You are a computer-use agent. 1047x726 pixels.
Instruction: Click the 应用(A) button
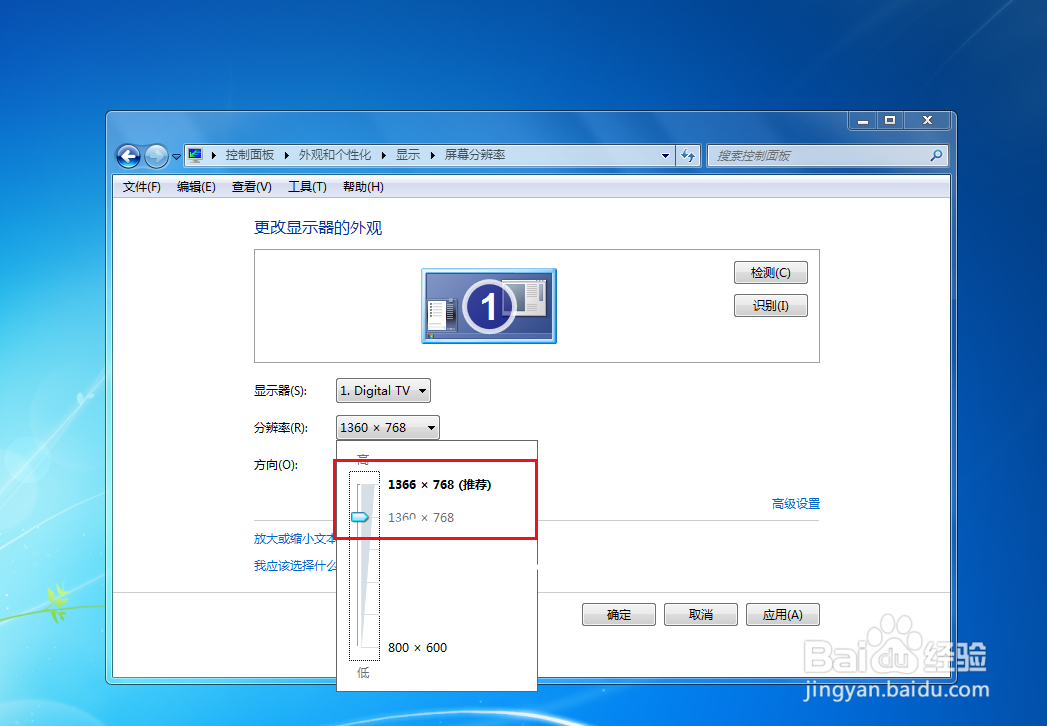783,614
